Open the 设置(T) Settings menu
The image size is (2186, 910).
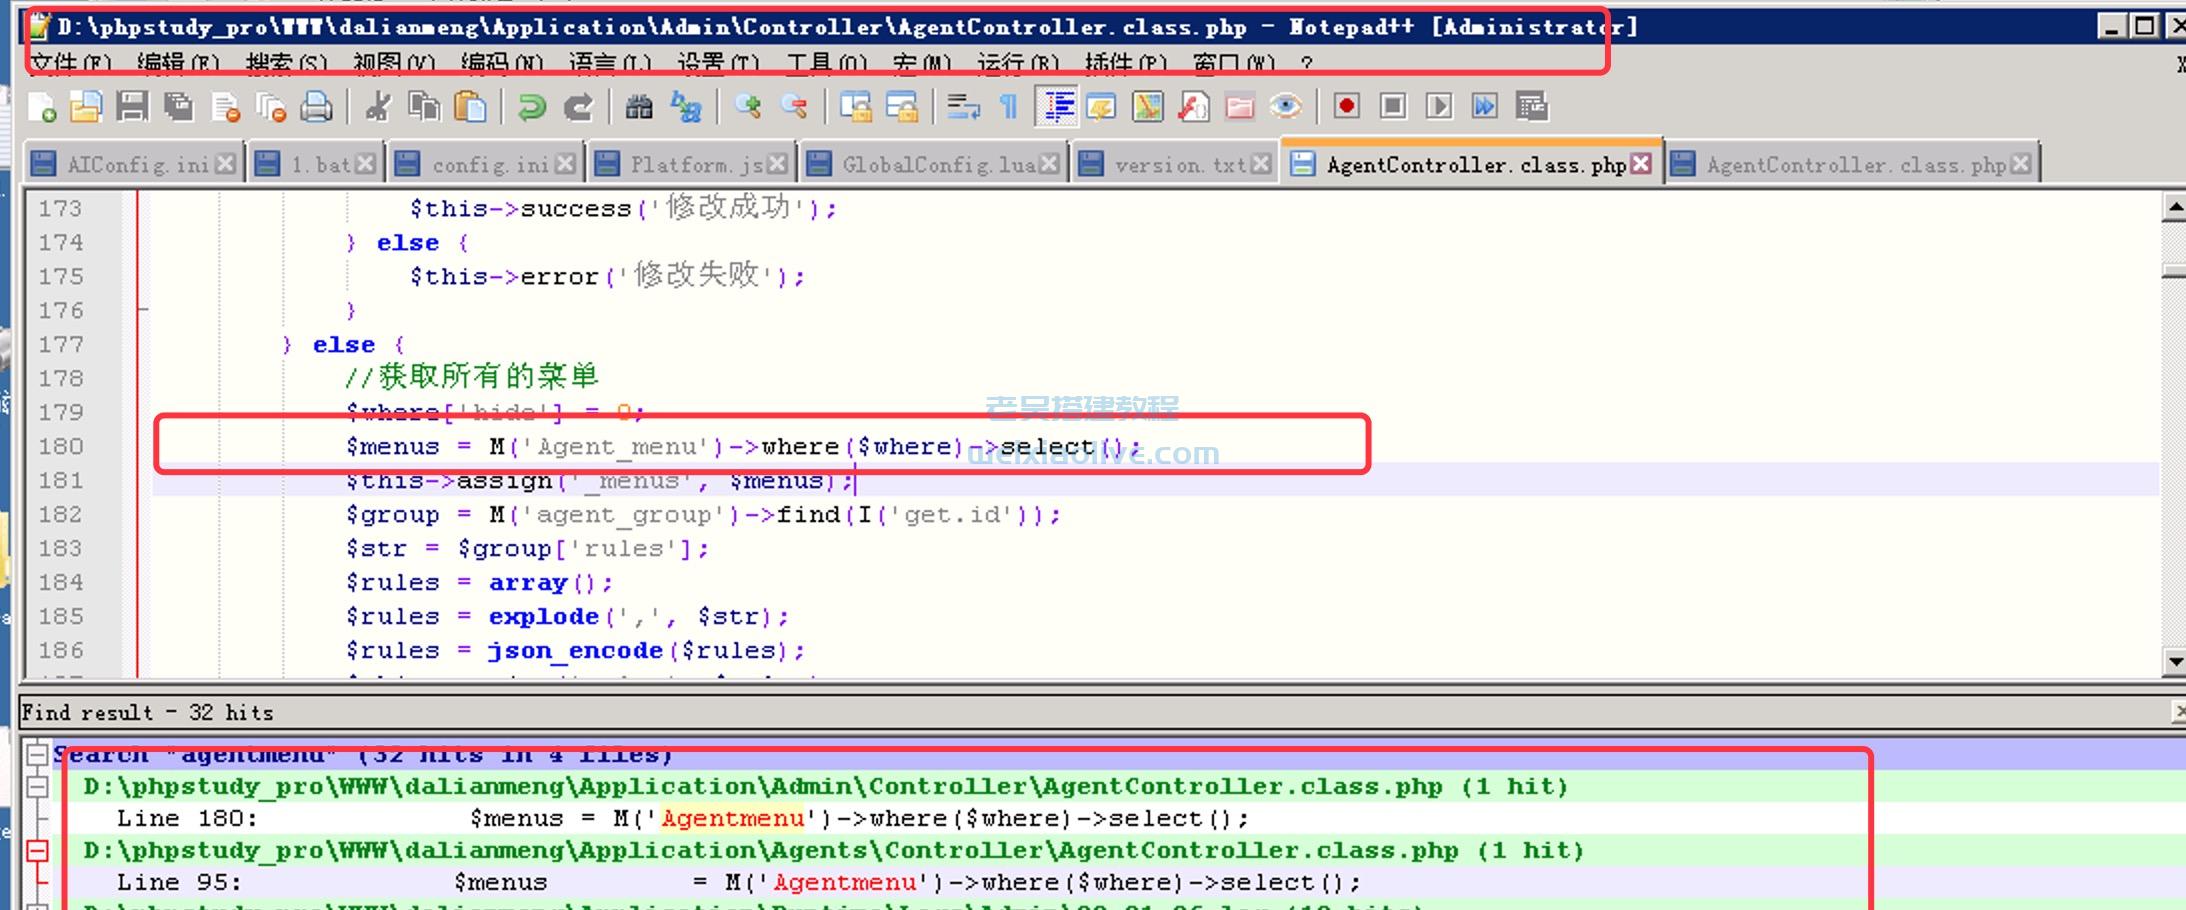click(718, 64)
